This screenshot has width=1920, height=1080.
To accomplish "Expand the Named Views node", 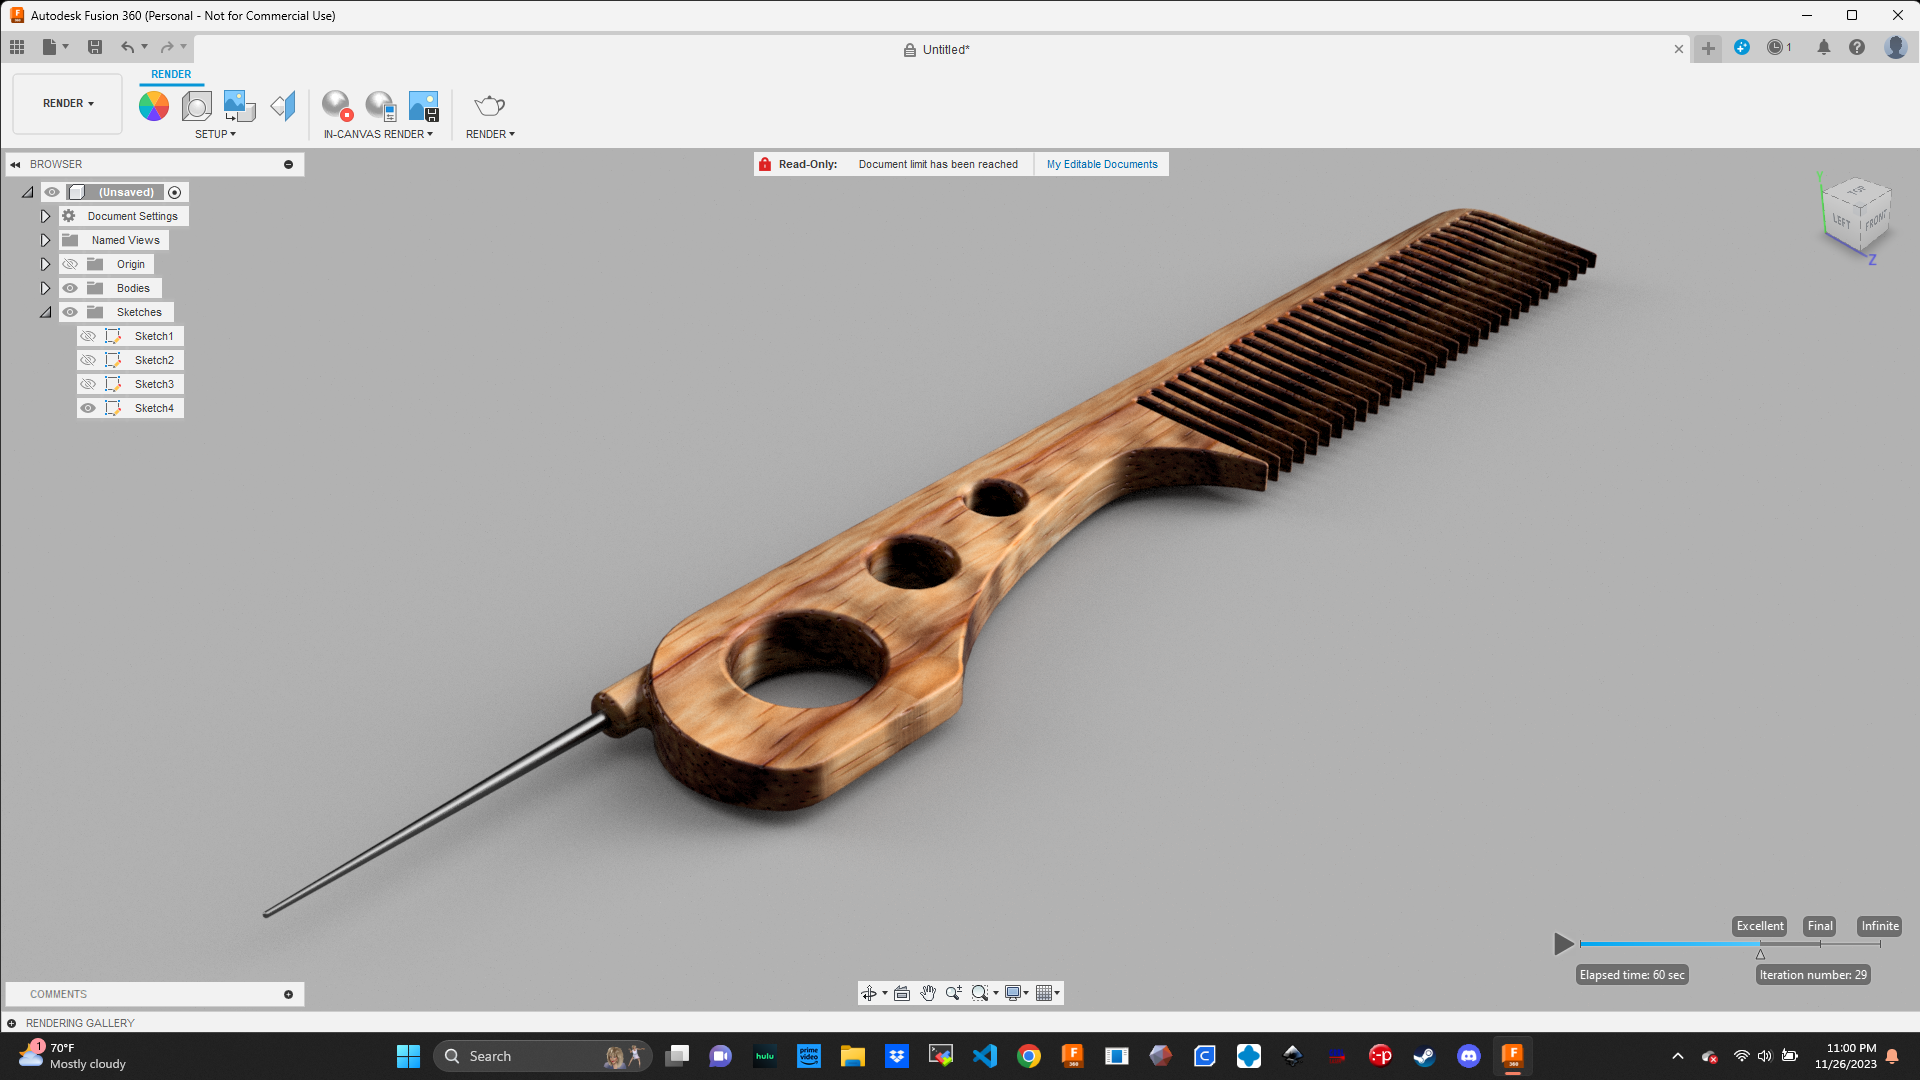I will tap(45, 240).
